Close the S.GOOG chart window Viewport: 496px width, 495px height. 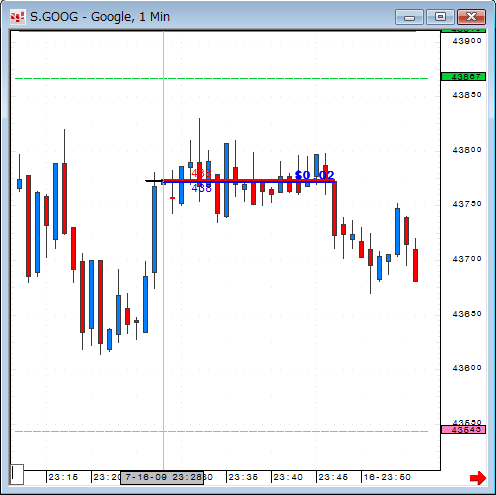click(x=471, y=17)
